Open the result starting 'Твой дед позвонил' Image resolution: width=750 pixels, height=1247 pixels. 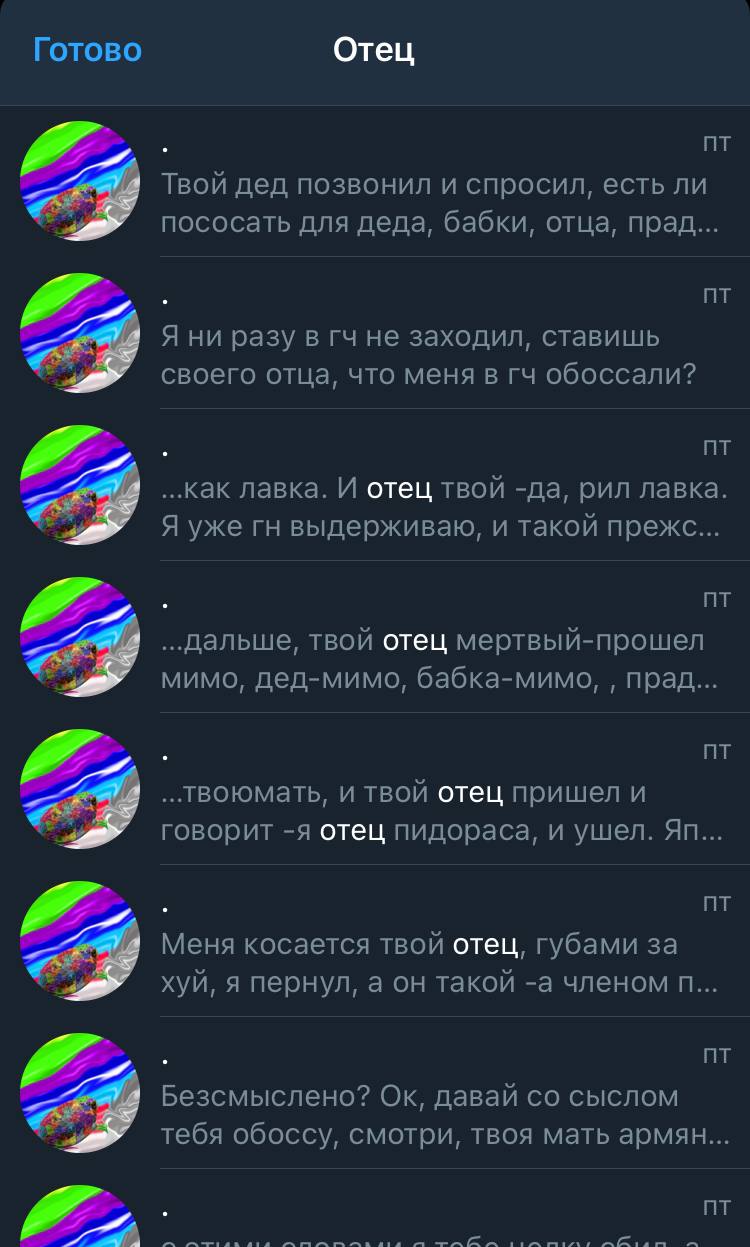tap(375, 181)
